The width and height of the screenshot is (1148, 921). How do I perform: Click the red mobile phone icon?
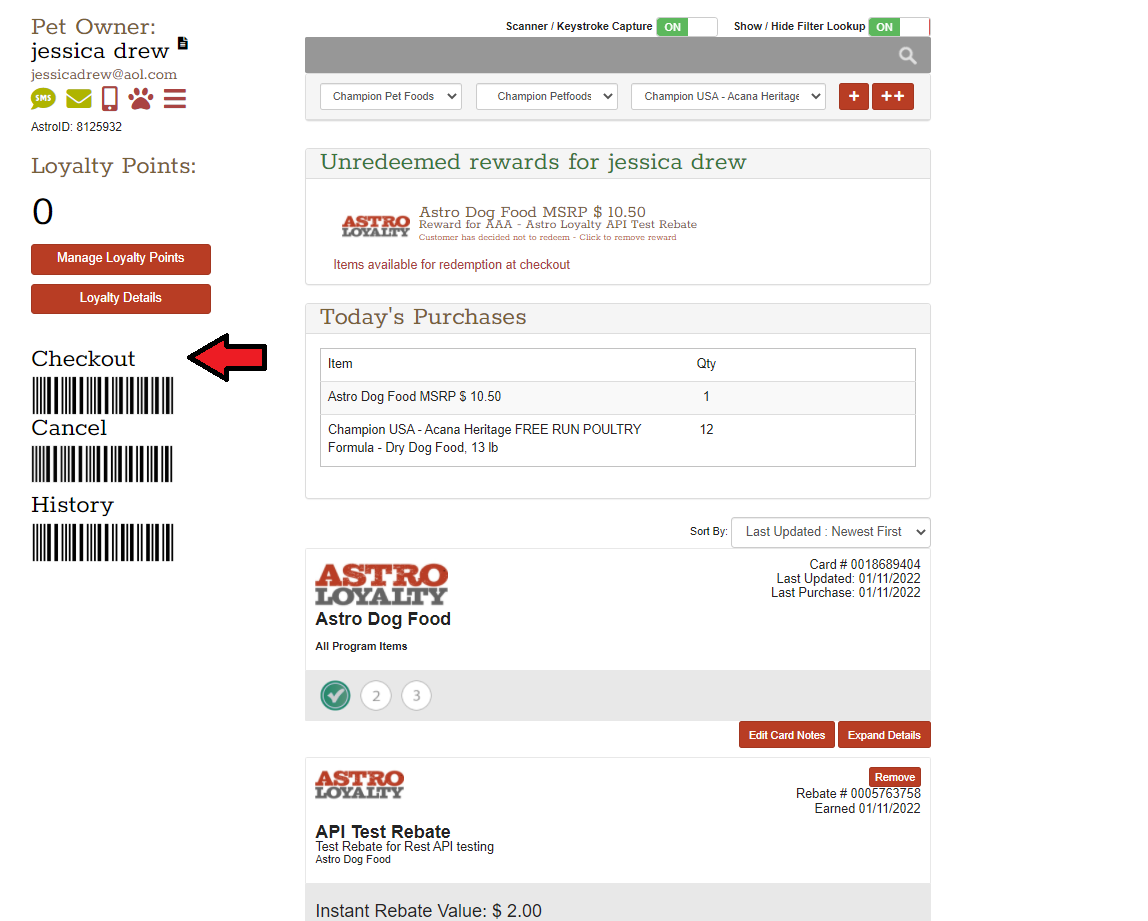pos(110,99)
